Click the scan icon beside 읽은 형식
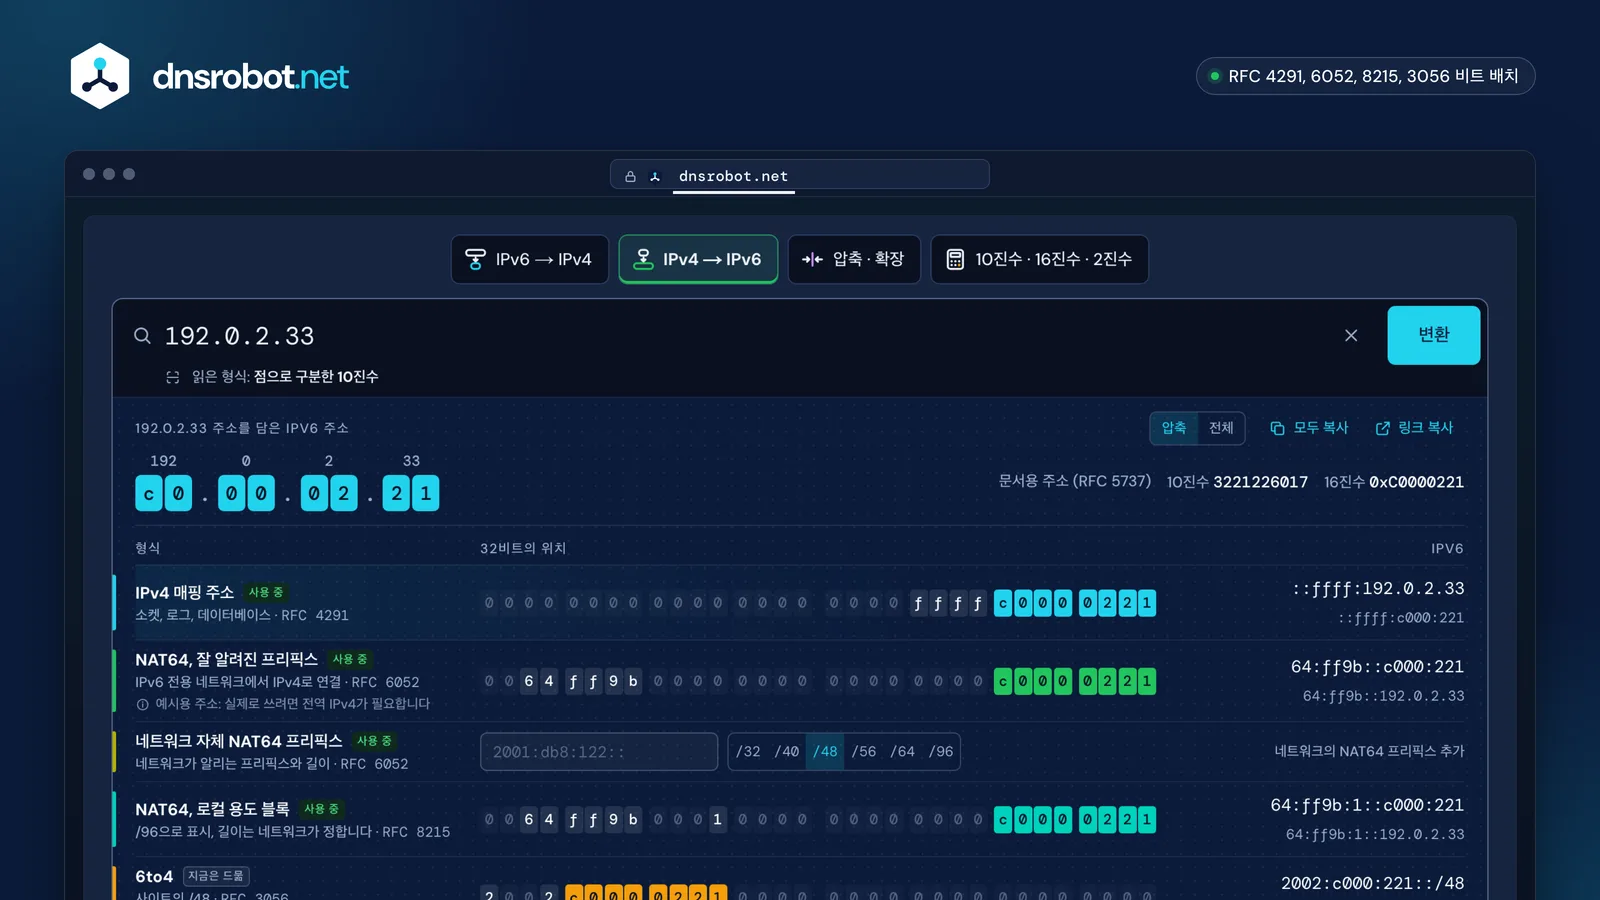This screenshot has width=1600, height=900. 172,377
